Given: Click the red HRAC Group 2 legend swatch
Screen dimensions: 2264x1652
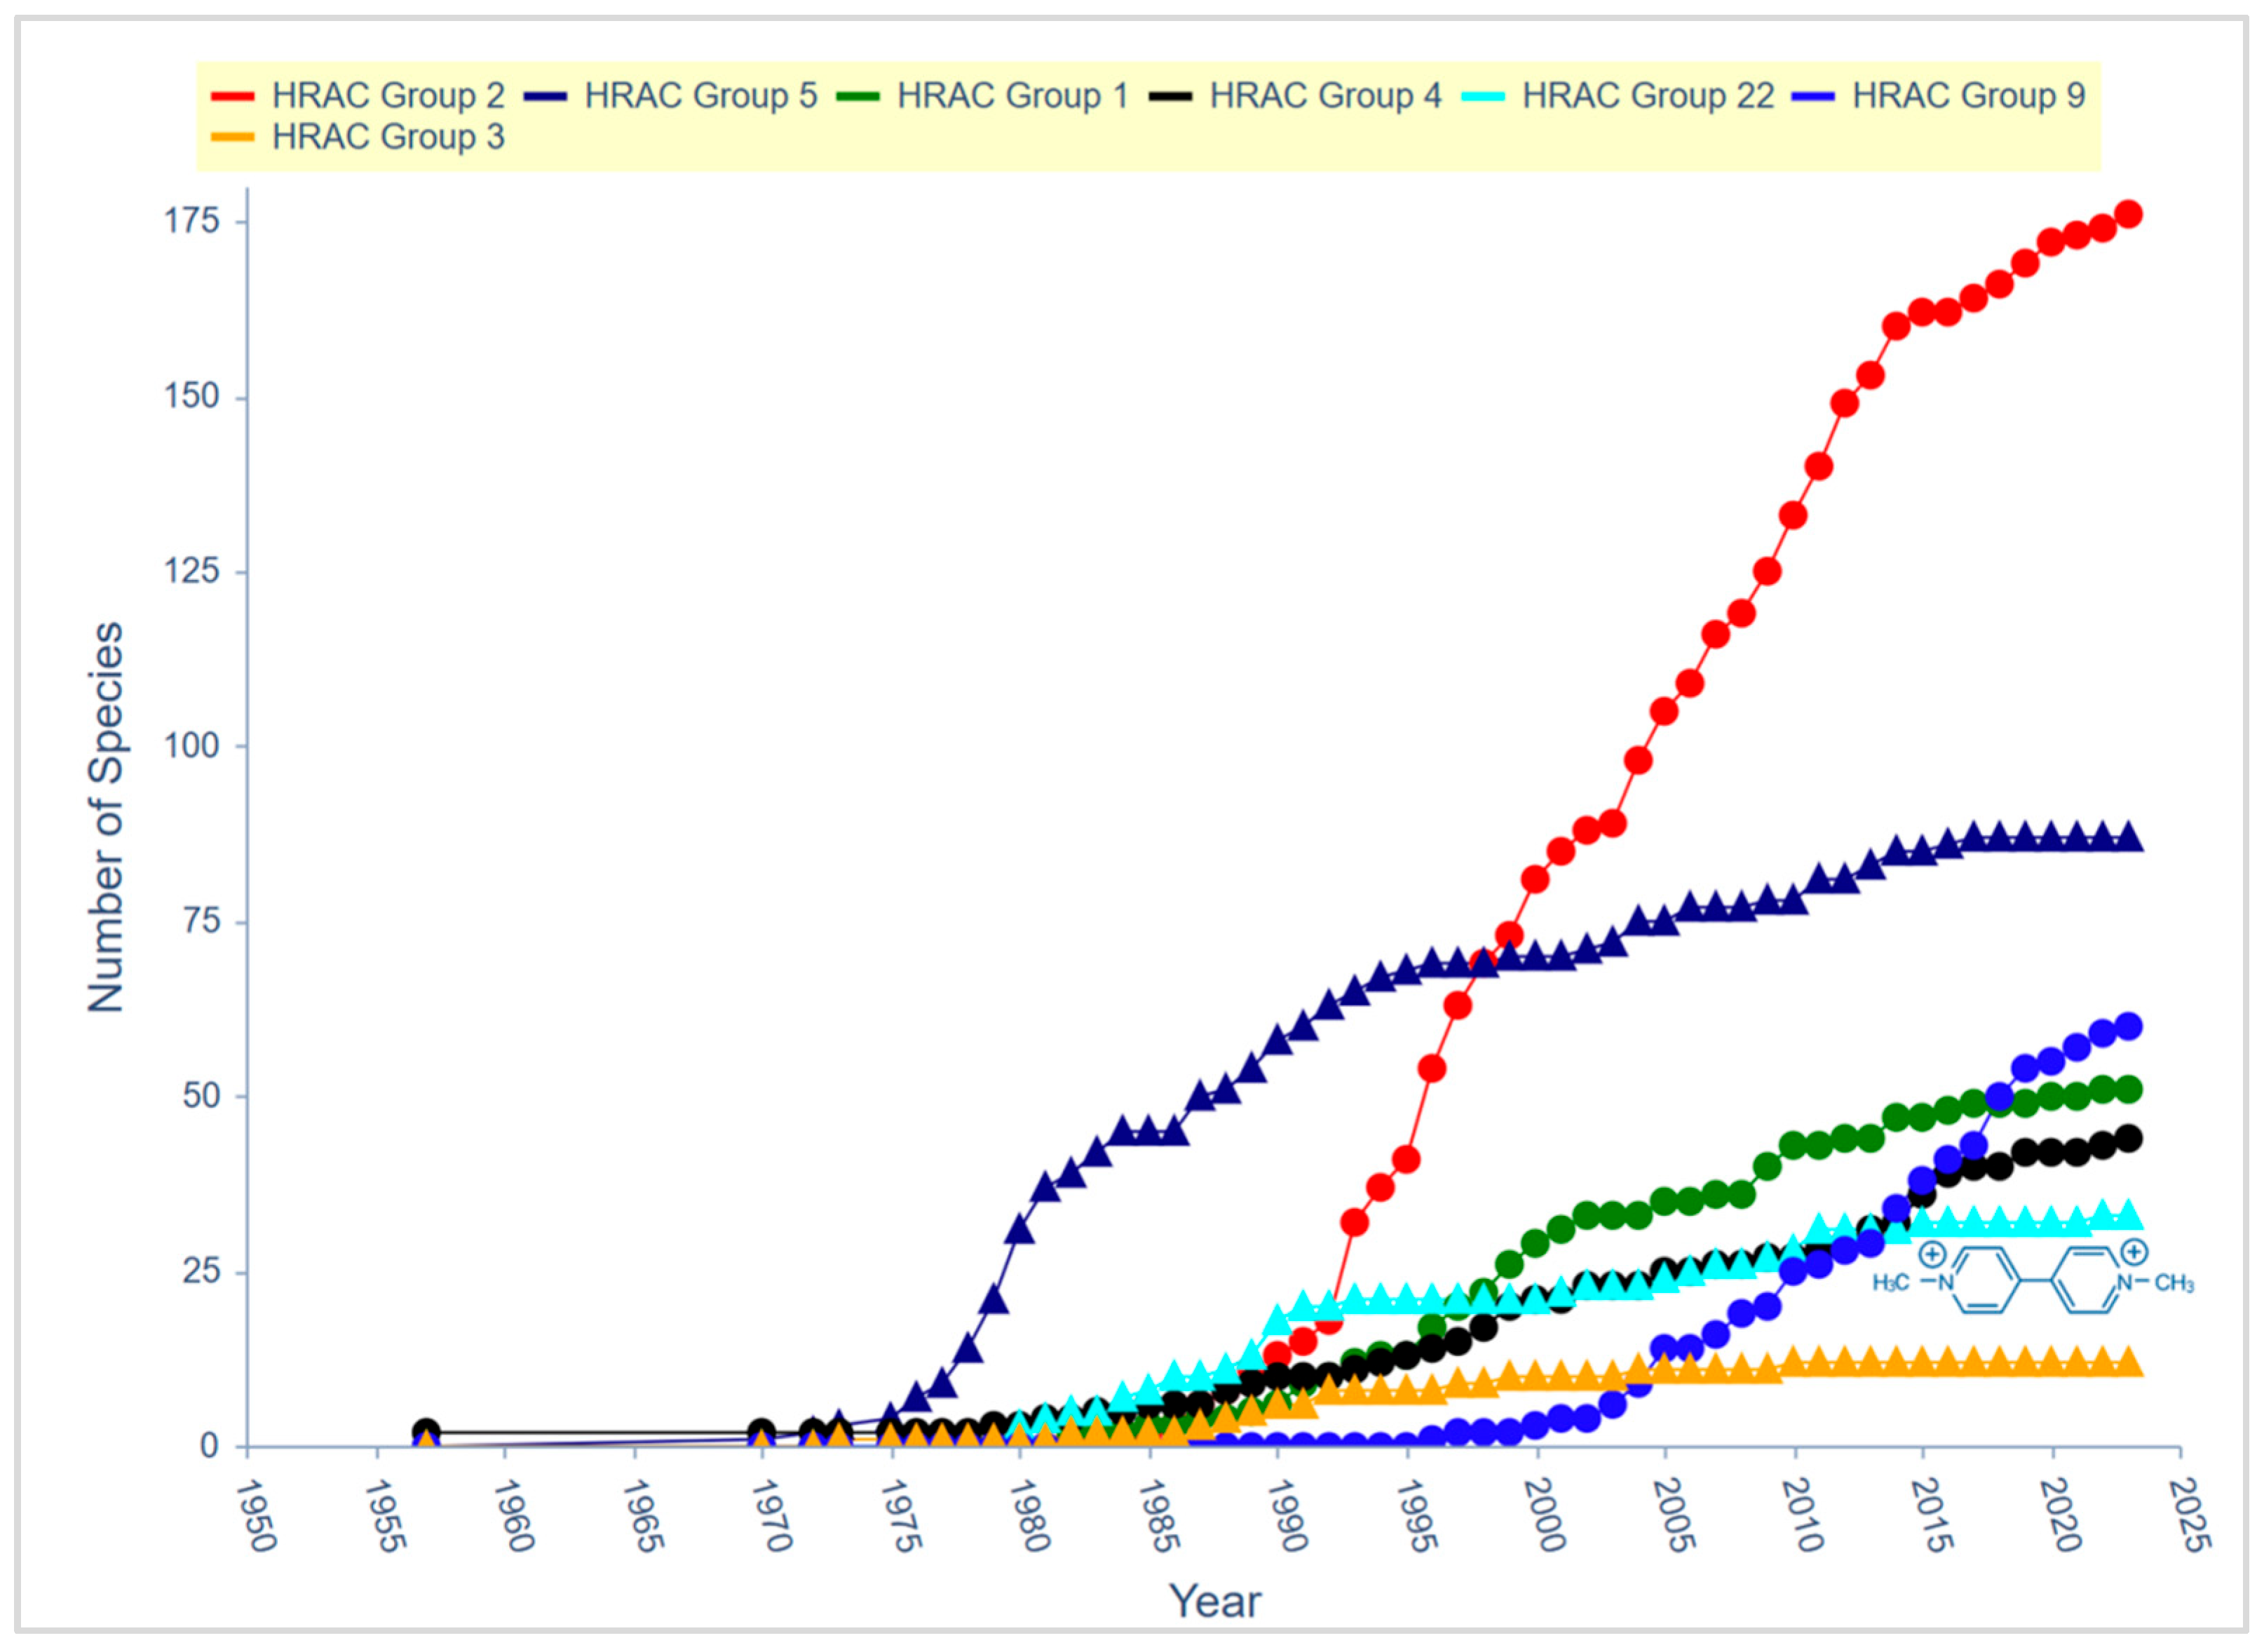Looking at the screenshot, I should (x=232, y=97).
